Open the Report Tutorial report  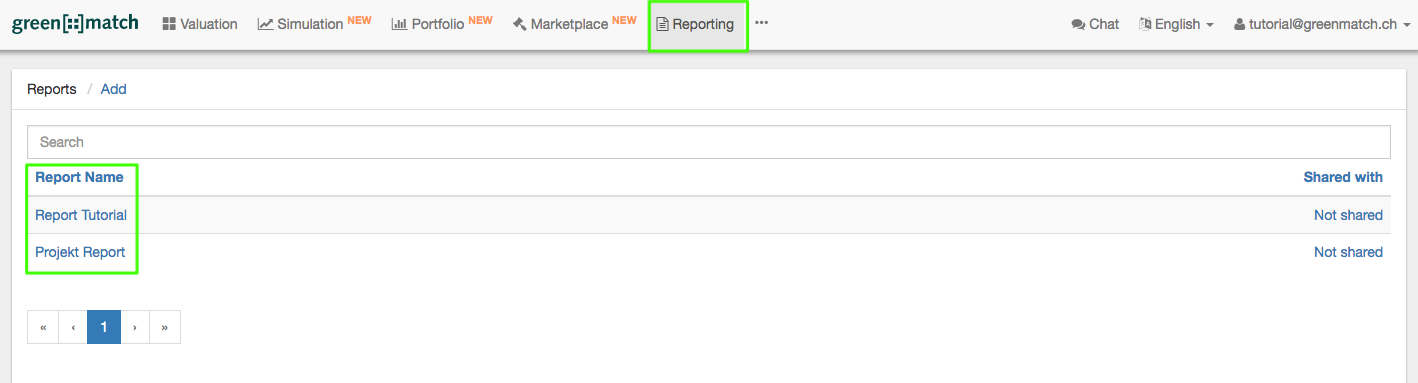tap(81, 215)
